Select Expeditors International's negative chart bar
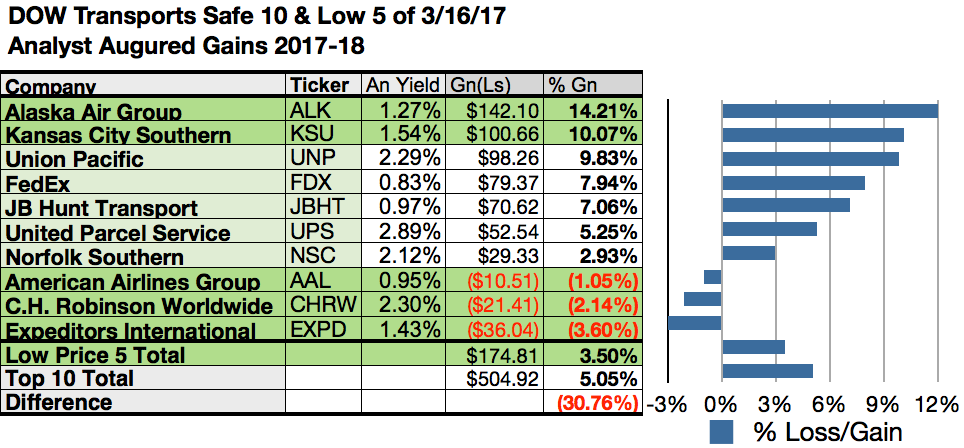Image resolution: width=964 pixels, height=448 pixels. pos(694,323)
